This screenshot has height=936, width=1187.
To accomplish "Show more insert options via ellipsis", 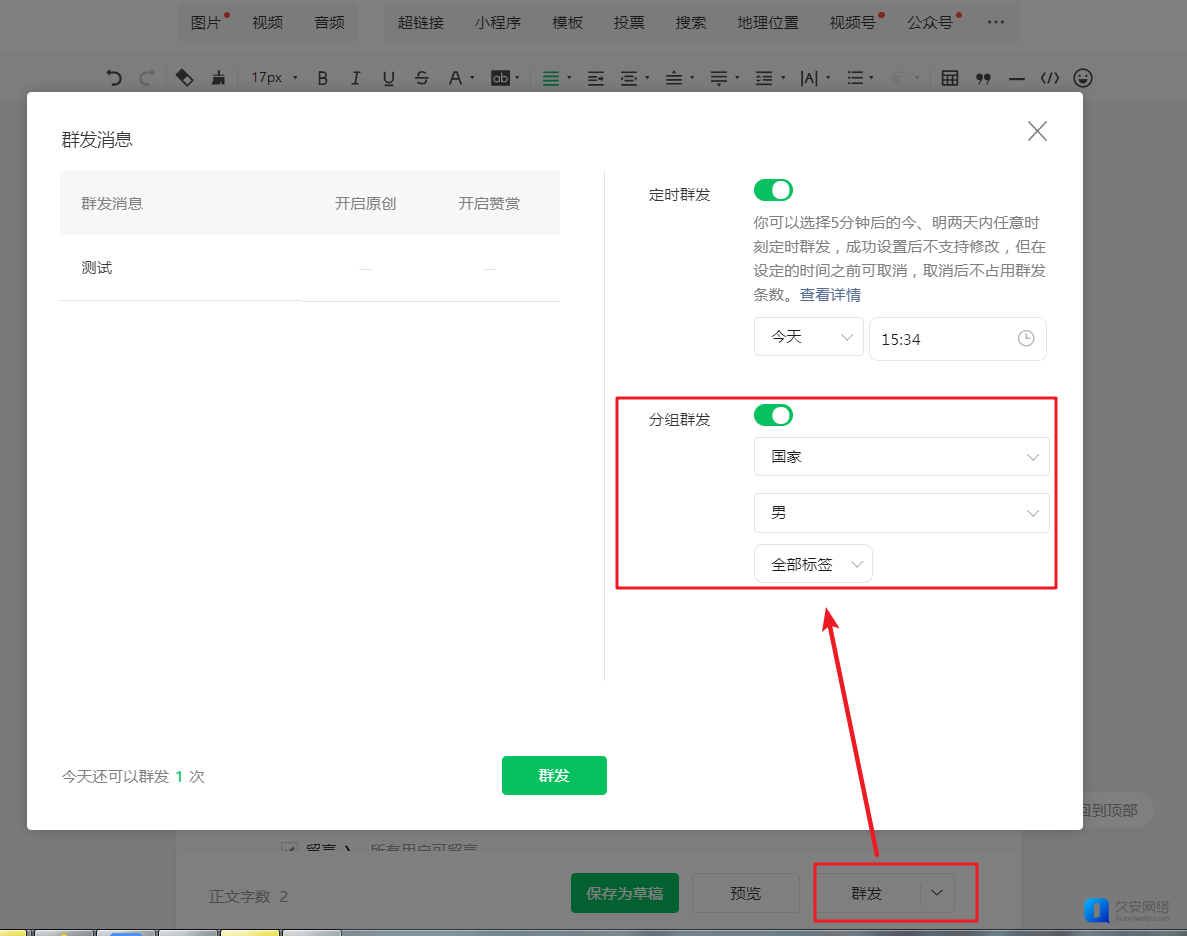I will click(995, 22).
